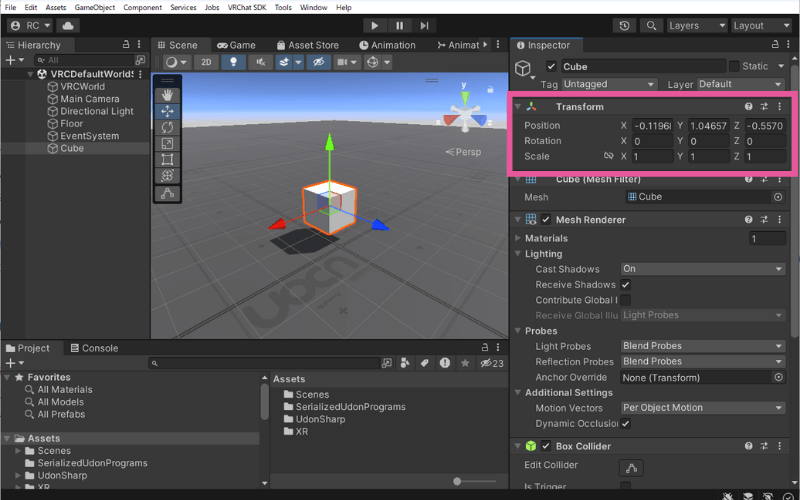Select the Scale tool
The height and width of the screenshot is (500, 800).
pos(167,143)
